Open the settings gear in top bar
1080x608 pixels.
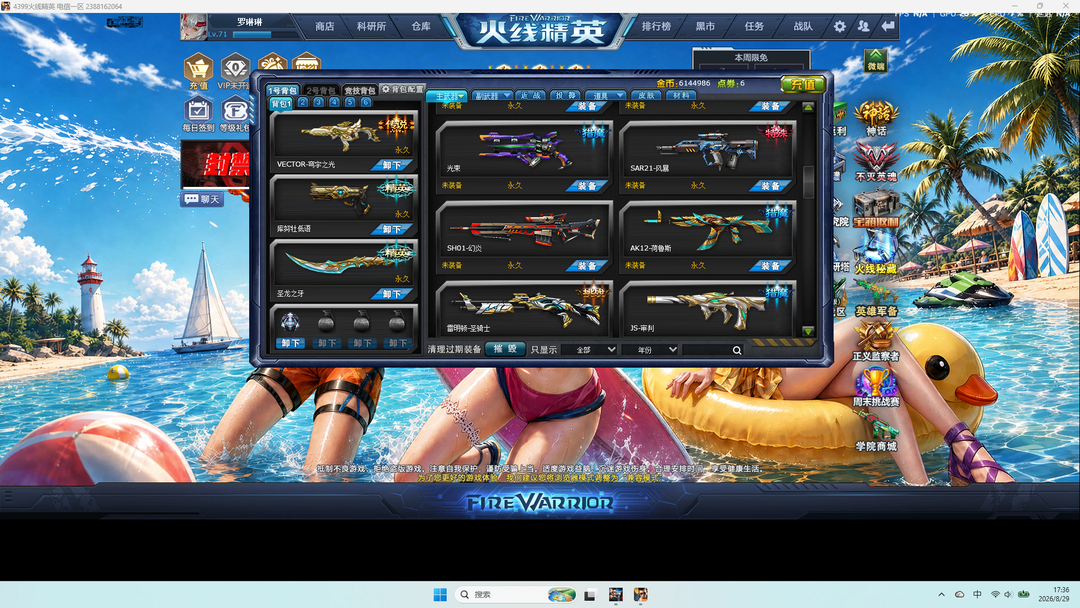click(839, 26)
